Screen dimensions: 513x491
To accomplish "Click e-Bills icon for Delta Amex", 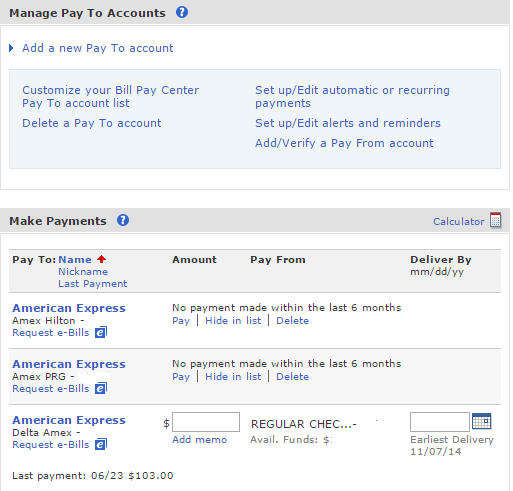I will [x=101, y=444].
